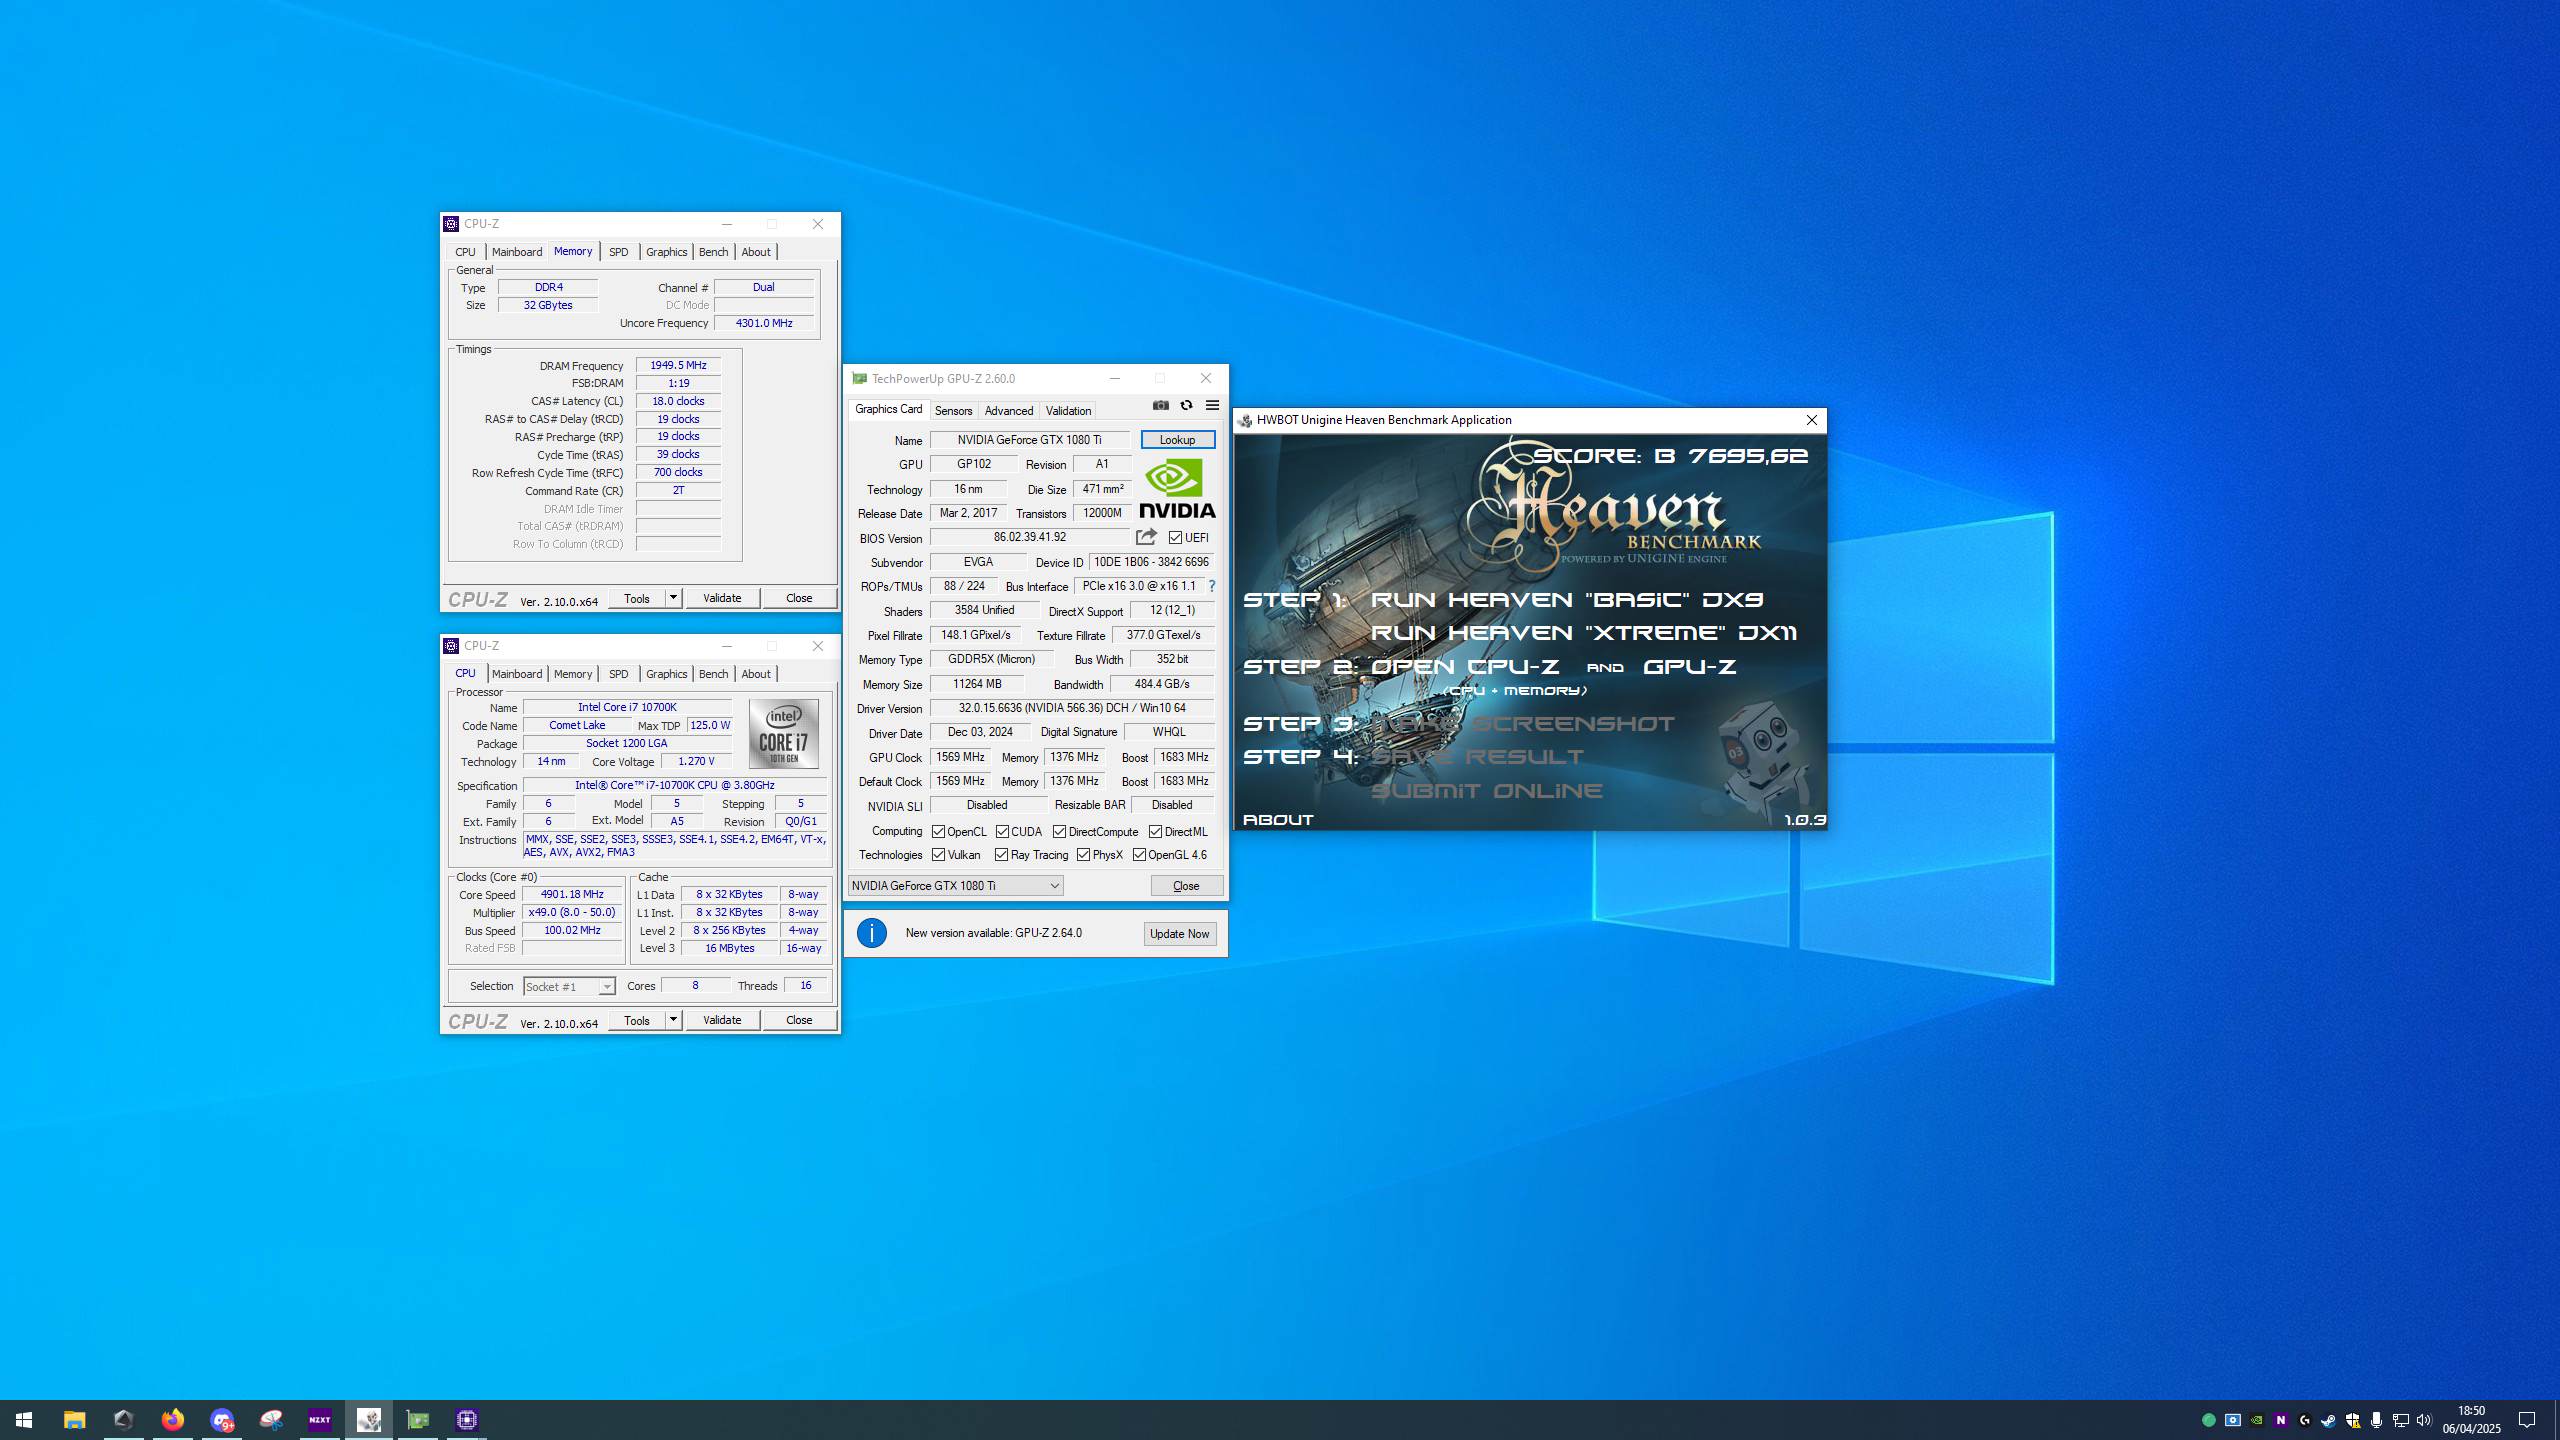The width and height of the screenshot is (2560, 1440).
Task: Select Graphics tab in upper CPU-Z window
Action: [x=666, y=252]
